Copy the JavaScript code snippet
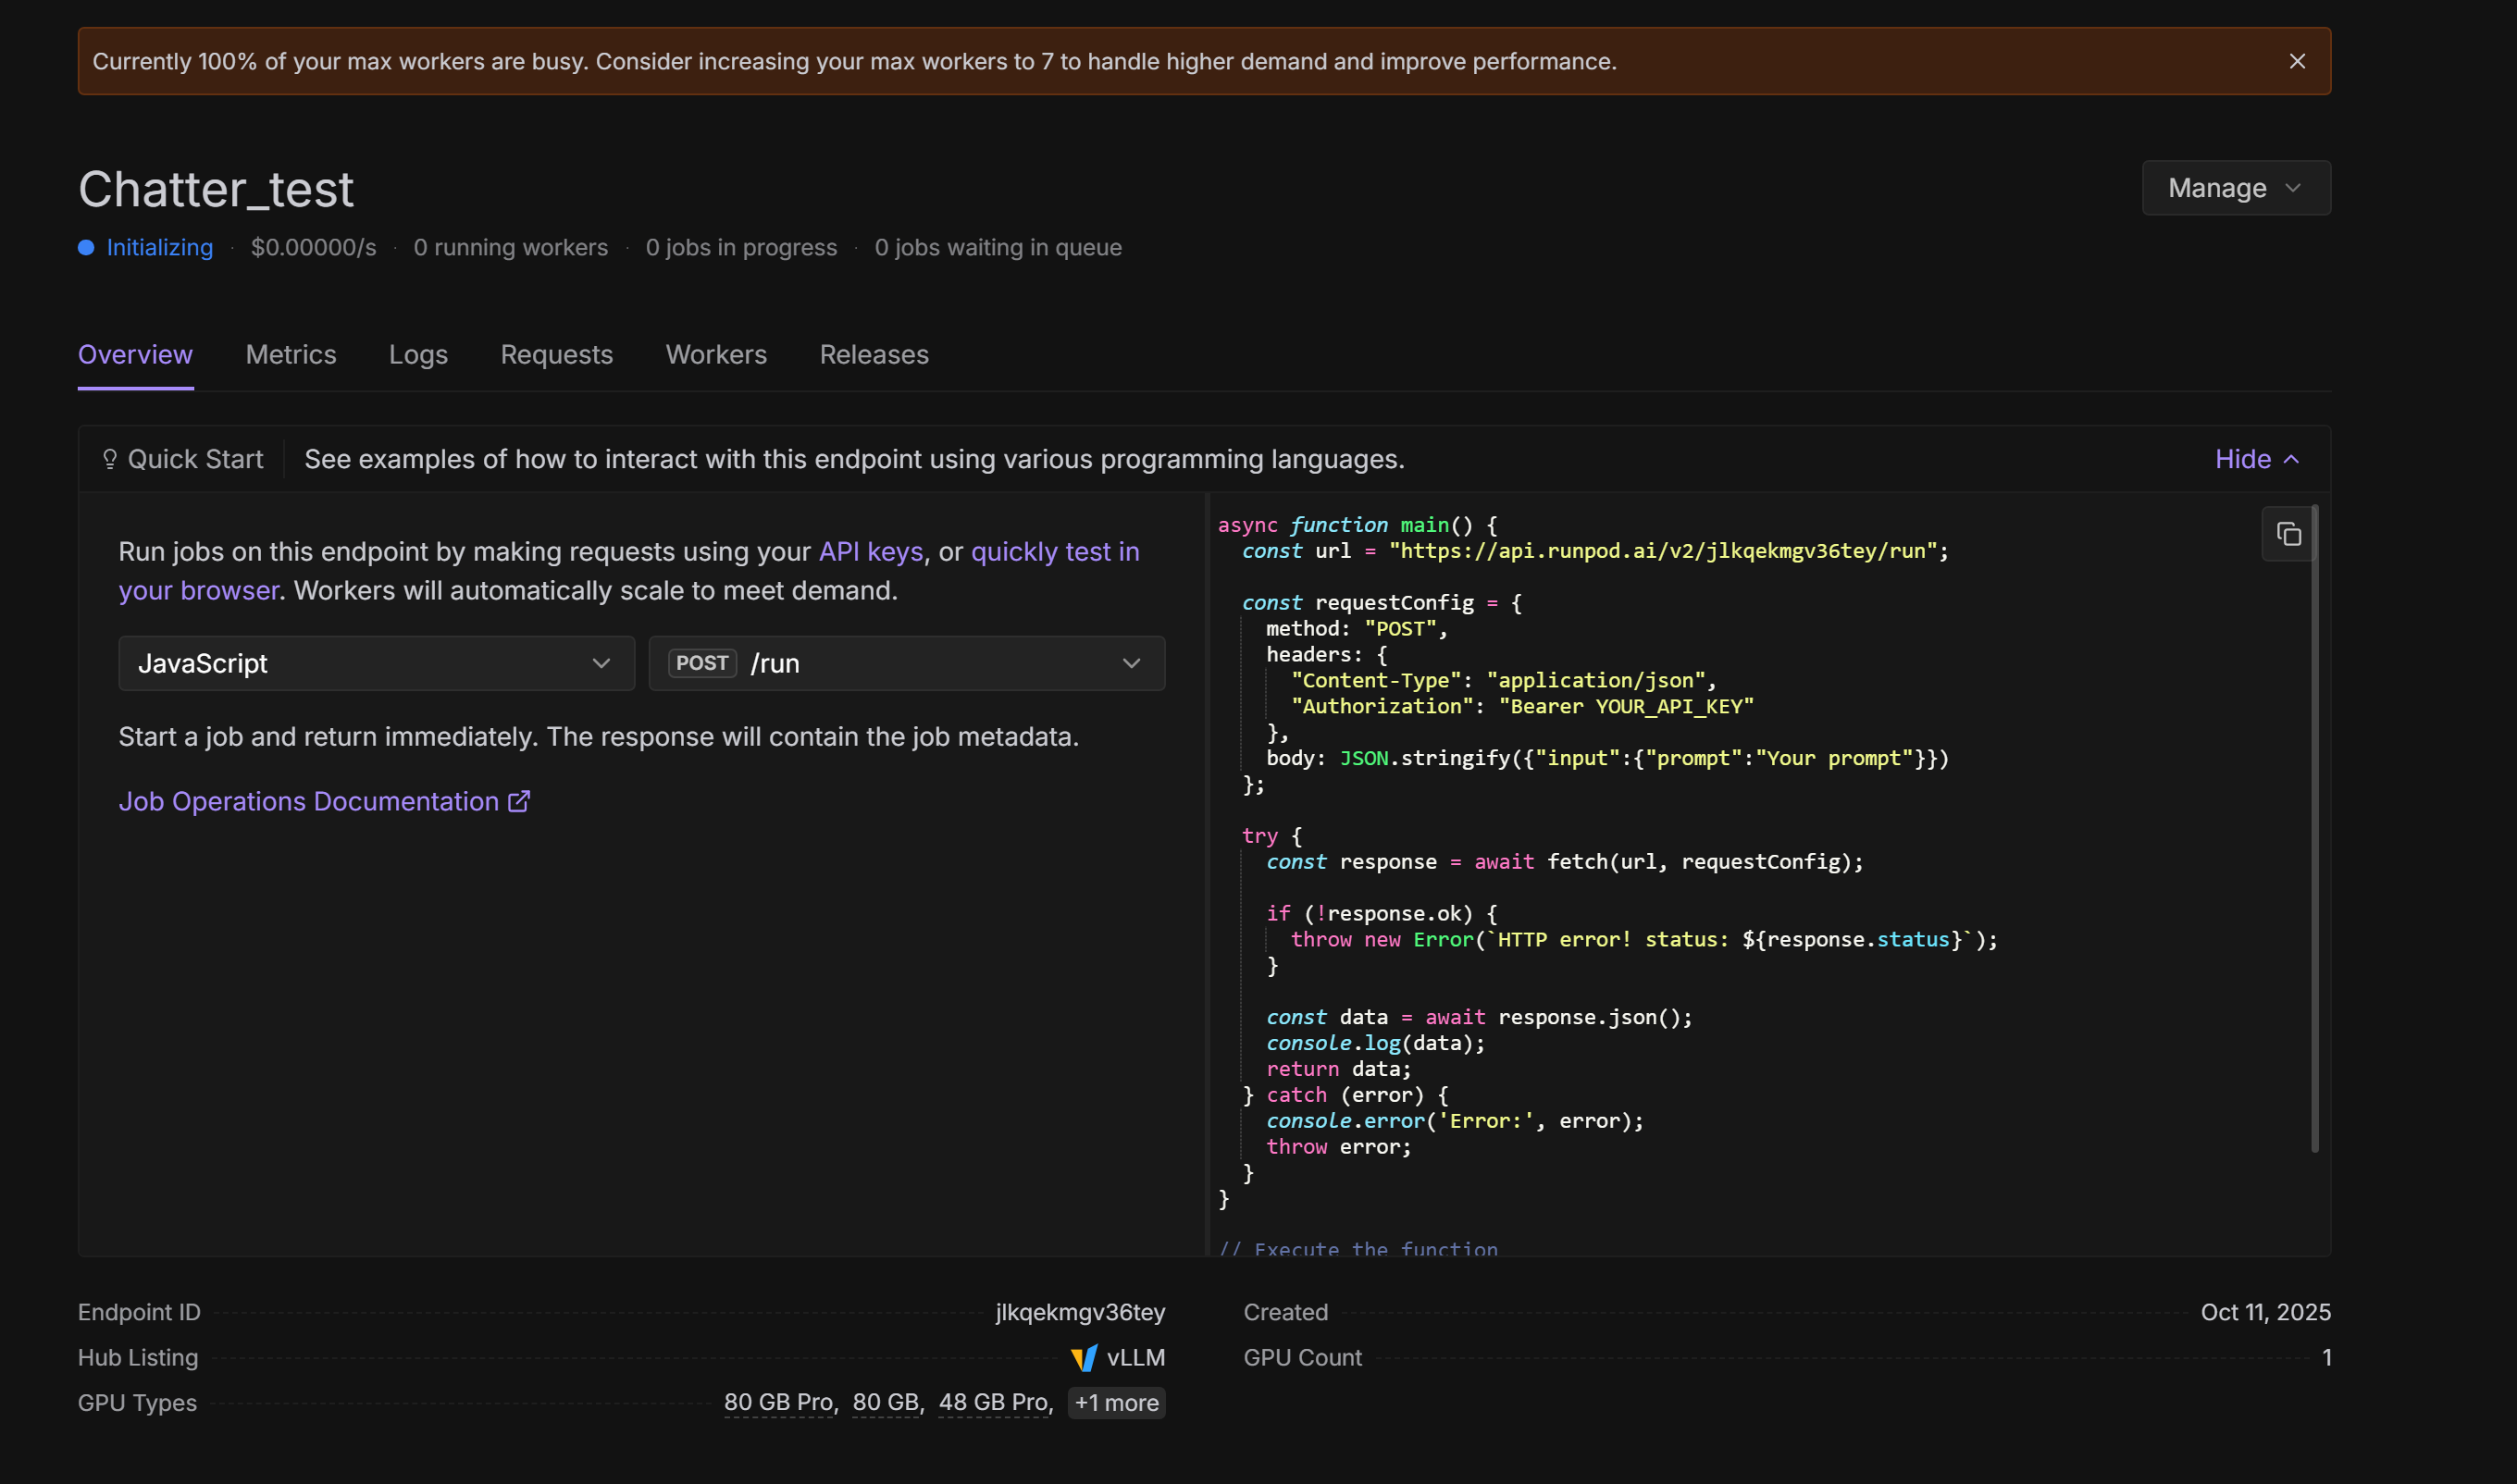Screen dimensions: 2517x1484 coord(2288,535)
